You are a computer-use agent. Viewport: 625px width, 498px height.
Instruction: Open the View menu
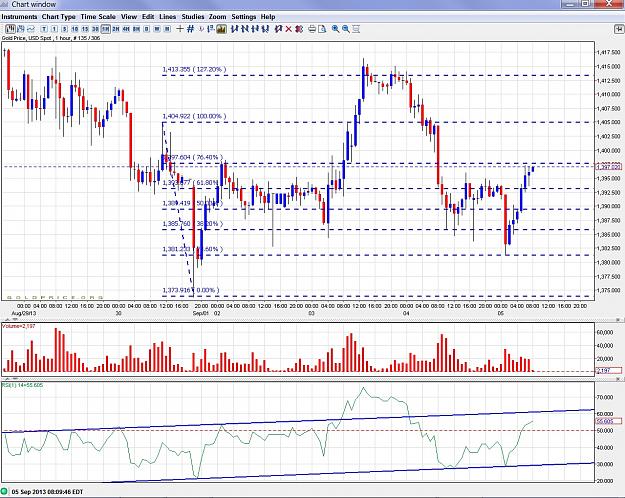[x=129, y=17]
